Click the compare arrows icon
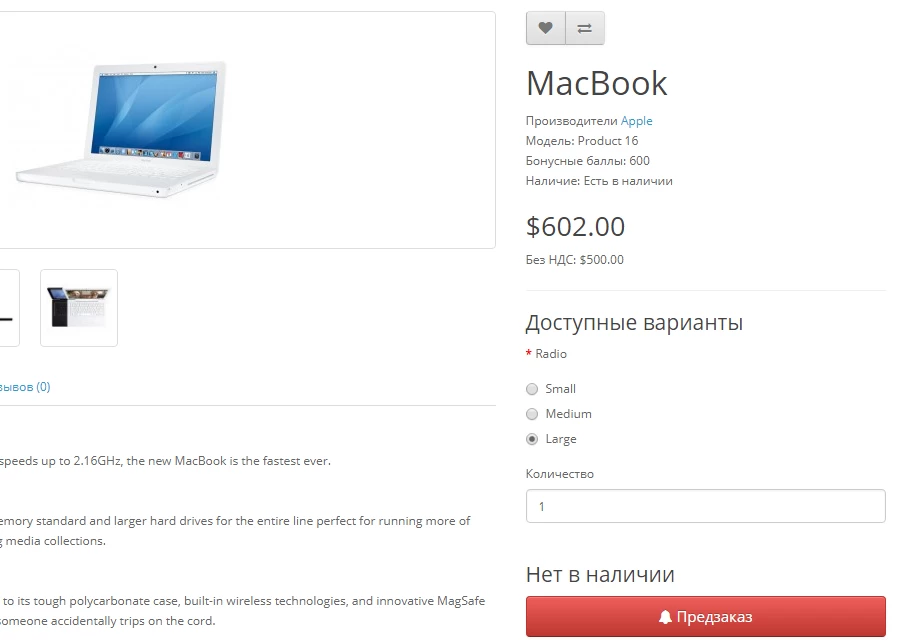Screen dimensions: 899x644 click(x=585, y=28)
